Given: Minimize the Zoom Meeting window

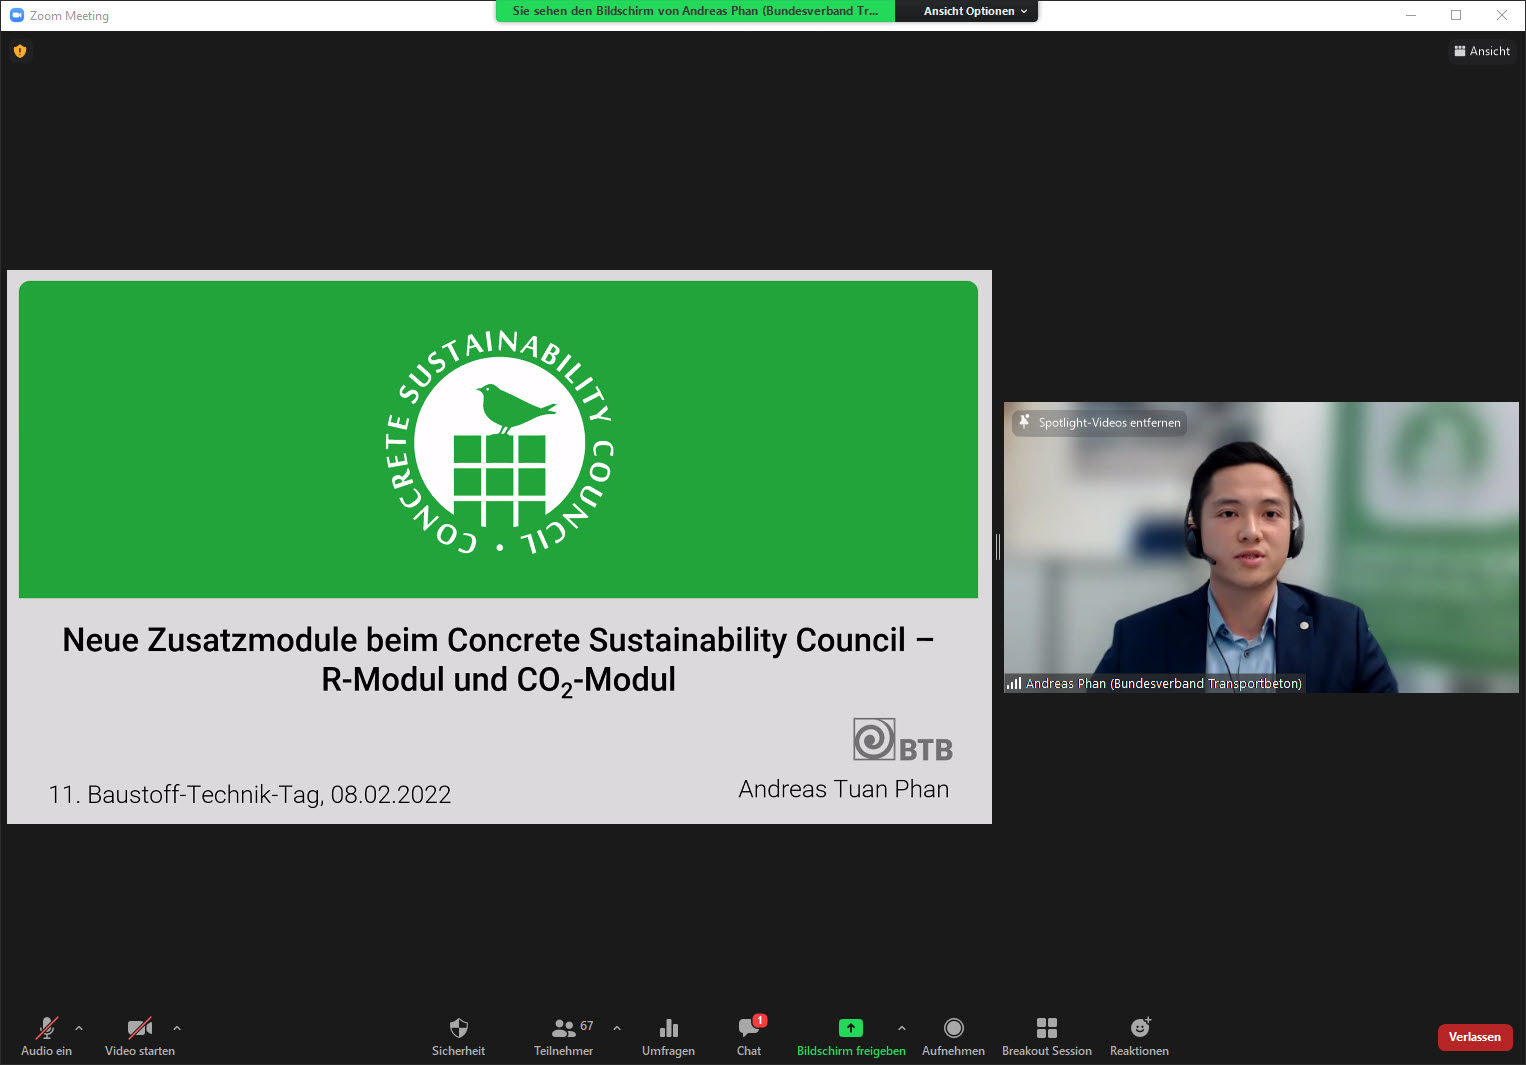Looking at the screenshot, I should click(1411, 15).
